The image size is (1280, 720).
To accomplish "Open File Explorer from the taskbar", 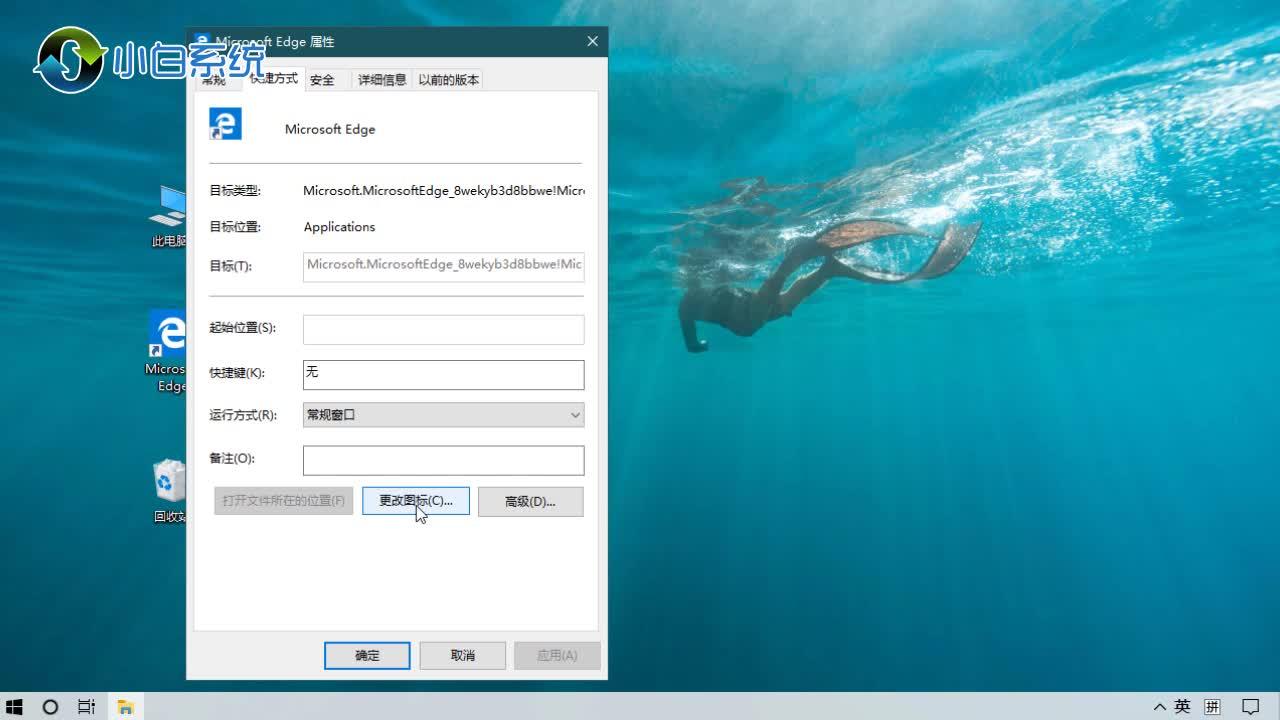I will 125,706.
